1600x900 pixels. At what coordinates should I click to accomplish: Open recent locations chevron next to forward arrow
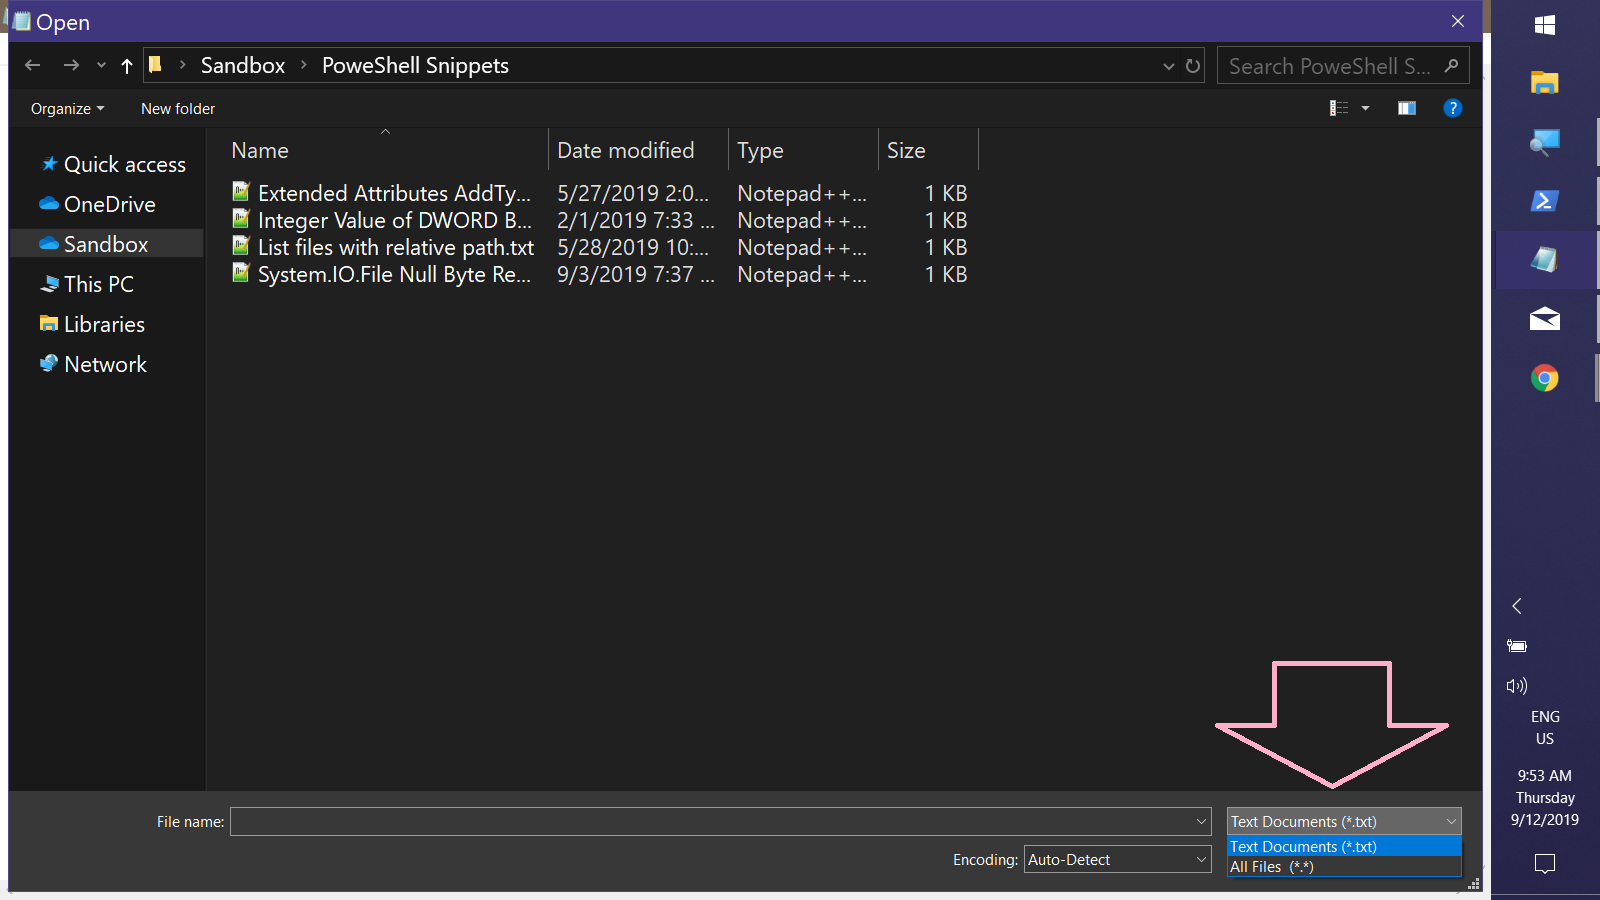[101, 66]
